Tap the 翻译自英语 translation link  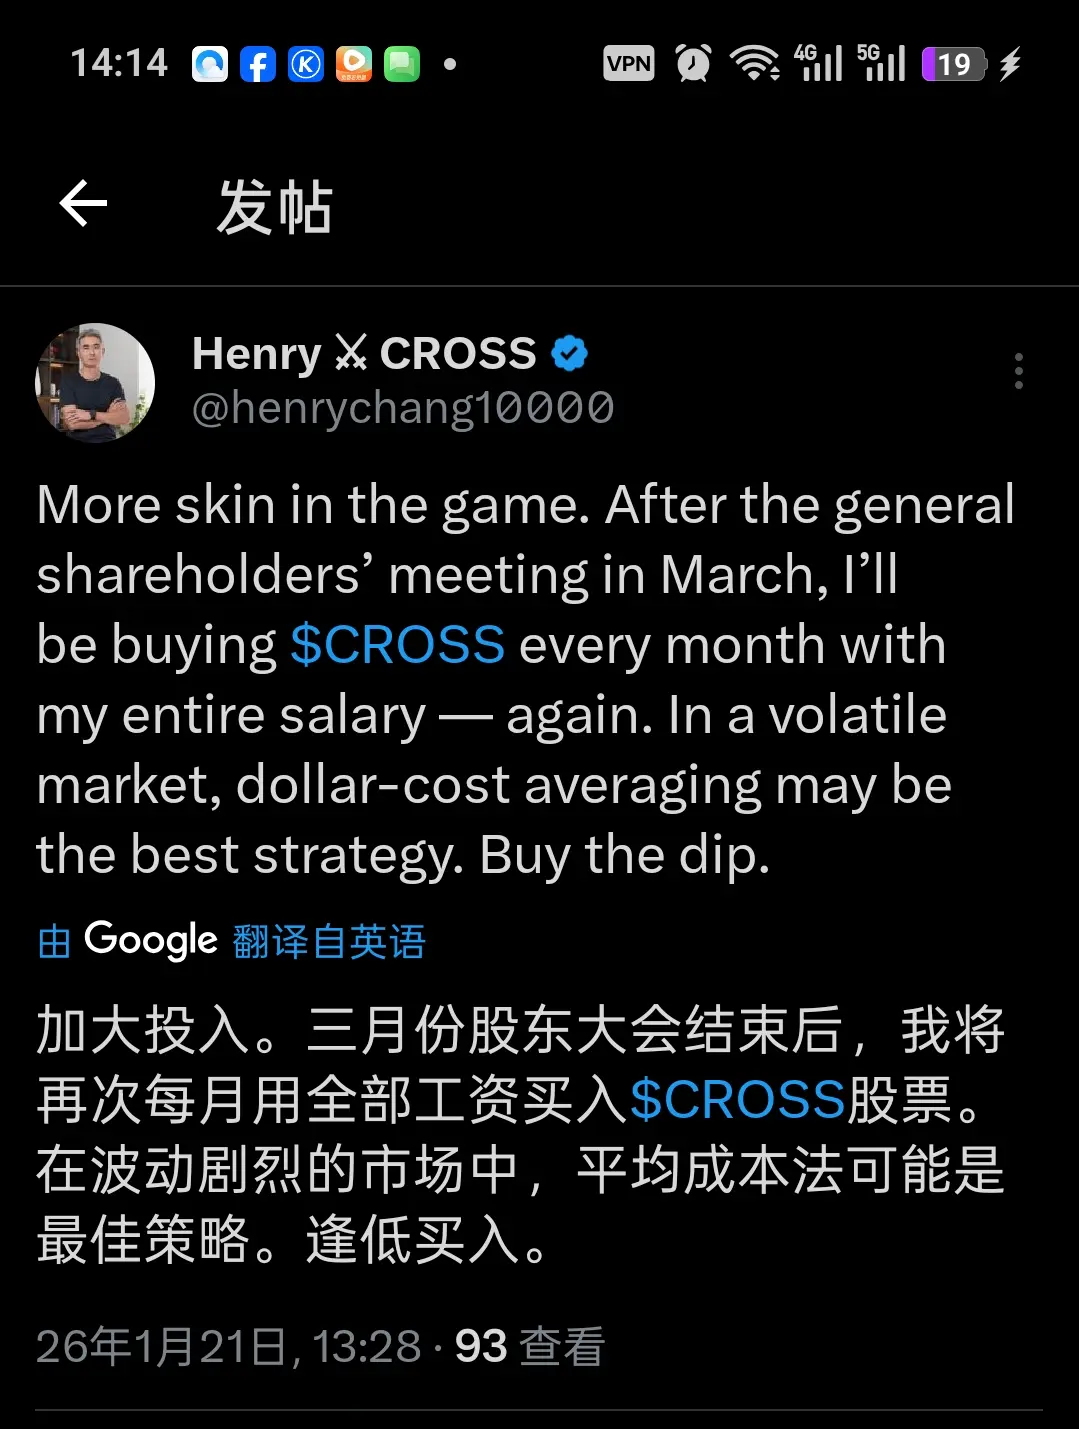[x=329, y=942]
